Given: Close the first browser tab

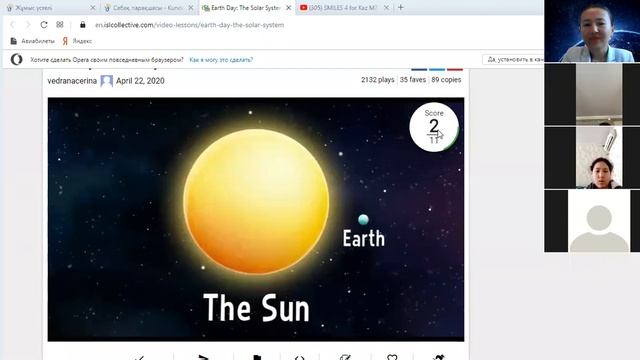Looking at the screenshot, I should 93,8.
